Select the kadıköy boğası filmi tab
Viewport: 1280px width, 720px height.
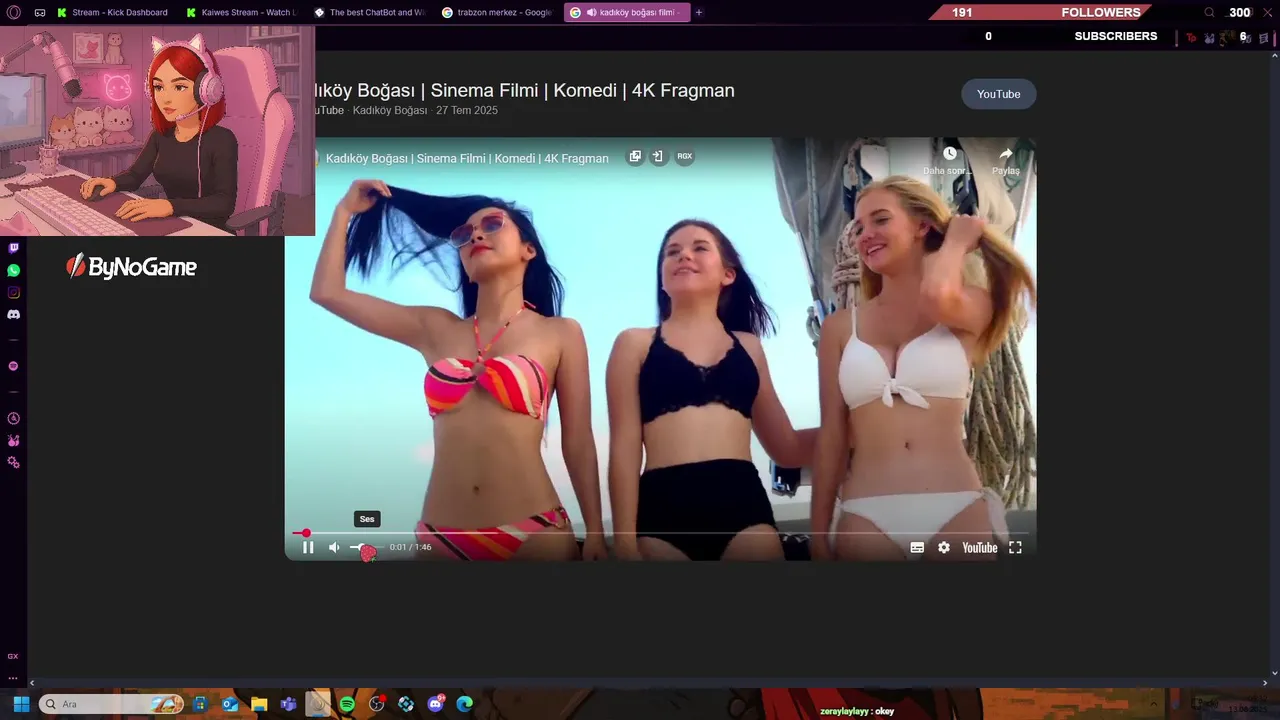click(626, 12)
